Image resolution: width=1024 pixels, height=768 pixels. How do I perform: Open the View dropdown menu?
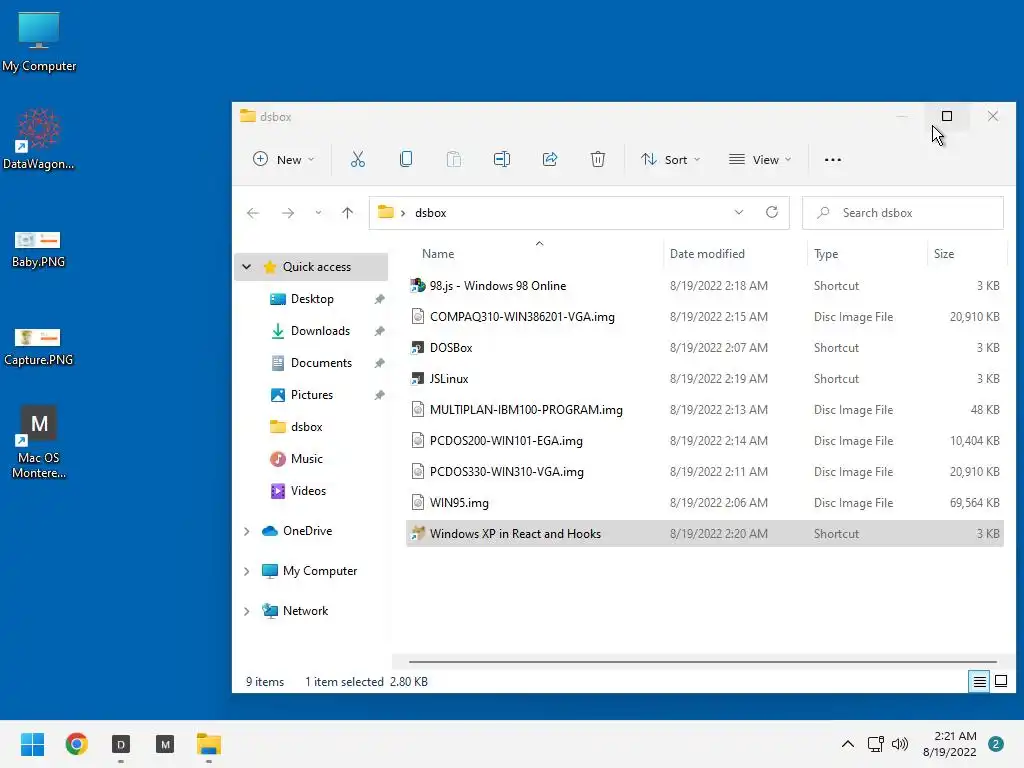[760, 159]
